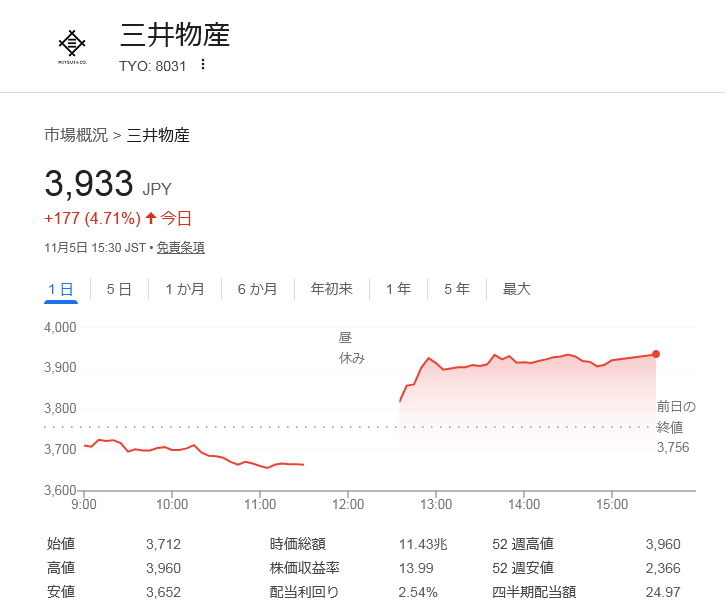Click the 時価総額 market cap label
Image resolution: width=725 pixels, height=613 pixels.
coord(298,544)
